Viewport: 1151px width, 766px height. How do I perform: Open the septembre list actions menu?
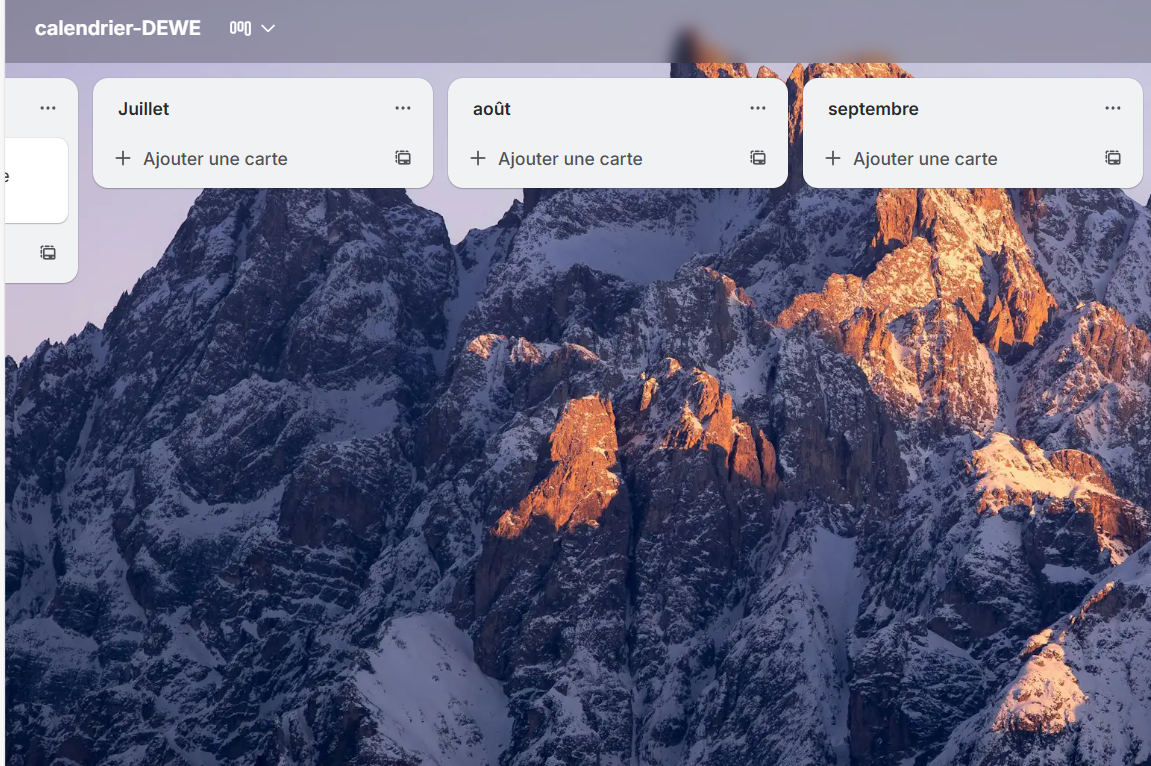point(1113,108)
